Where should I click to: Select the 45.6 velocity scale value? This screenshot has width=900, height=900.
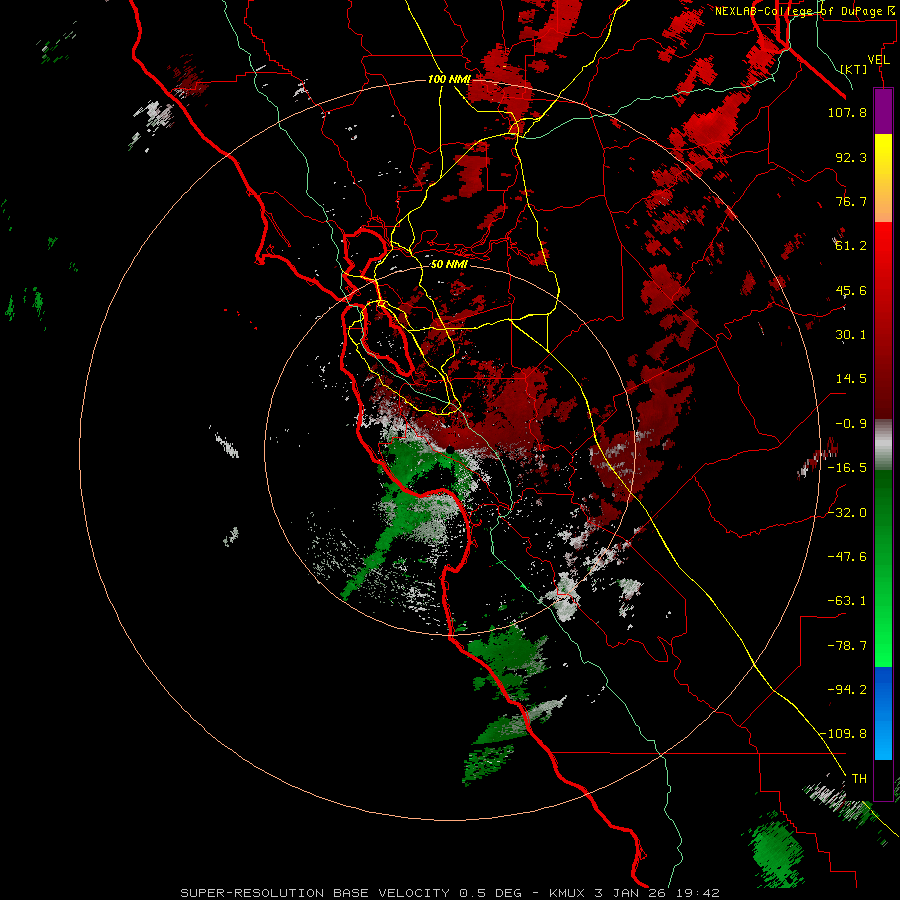click(x=851, y=290)
